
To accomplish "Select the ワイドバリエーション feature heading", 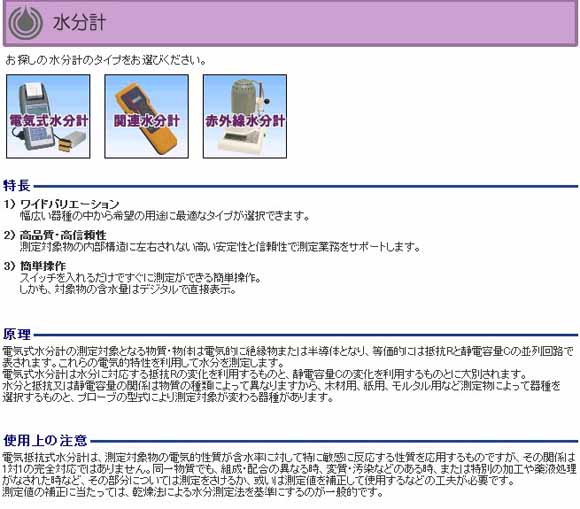I will 70,204.
